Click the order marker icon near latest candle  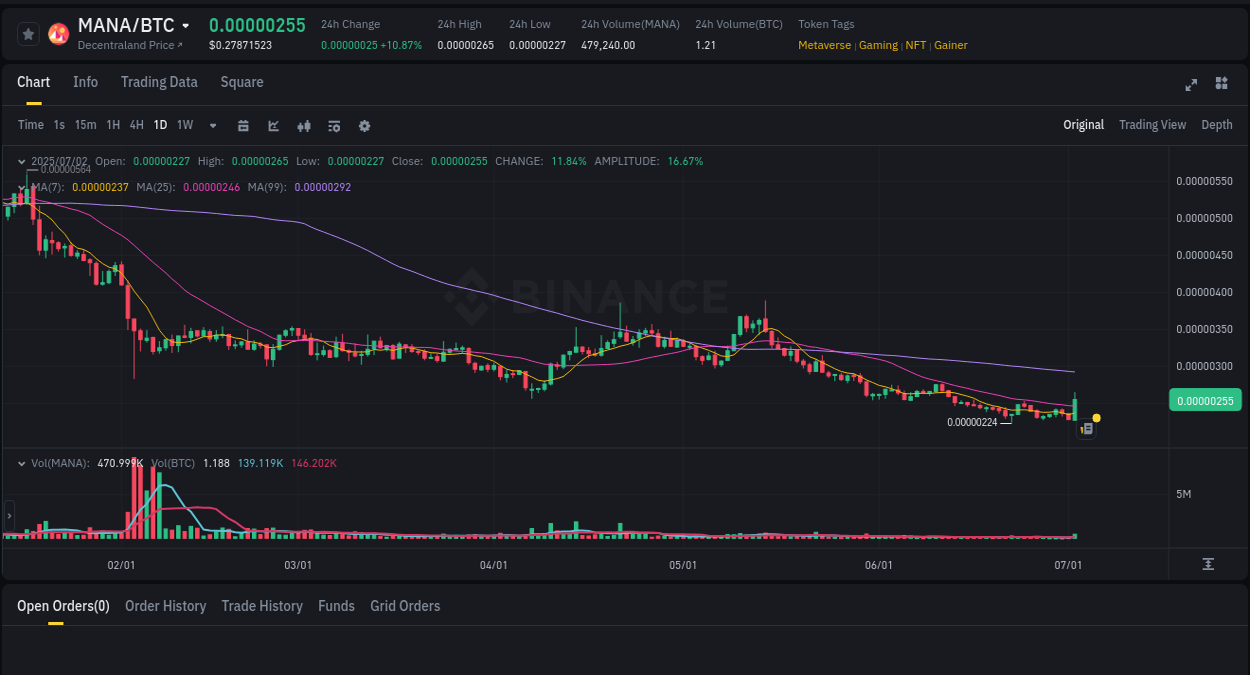pos(1087,428)
